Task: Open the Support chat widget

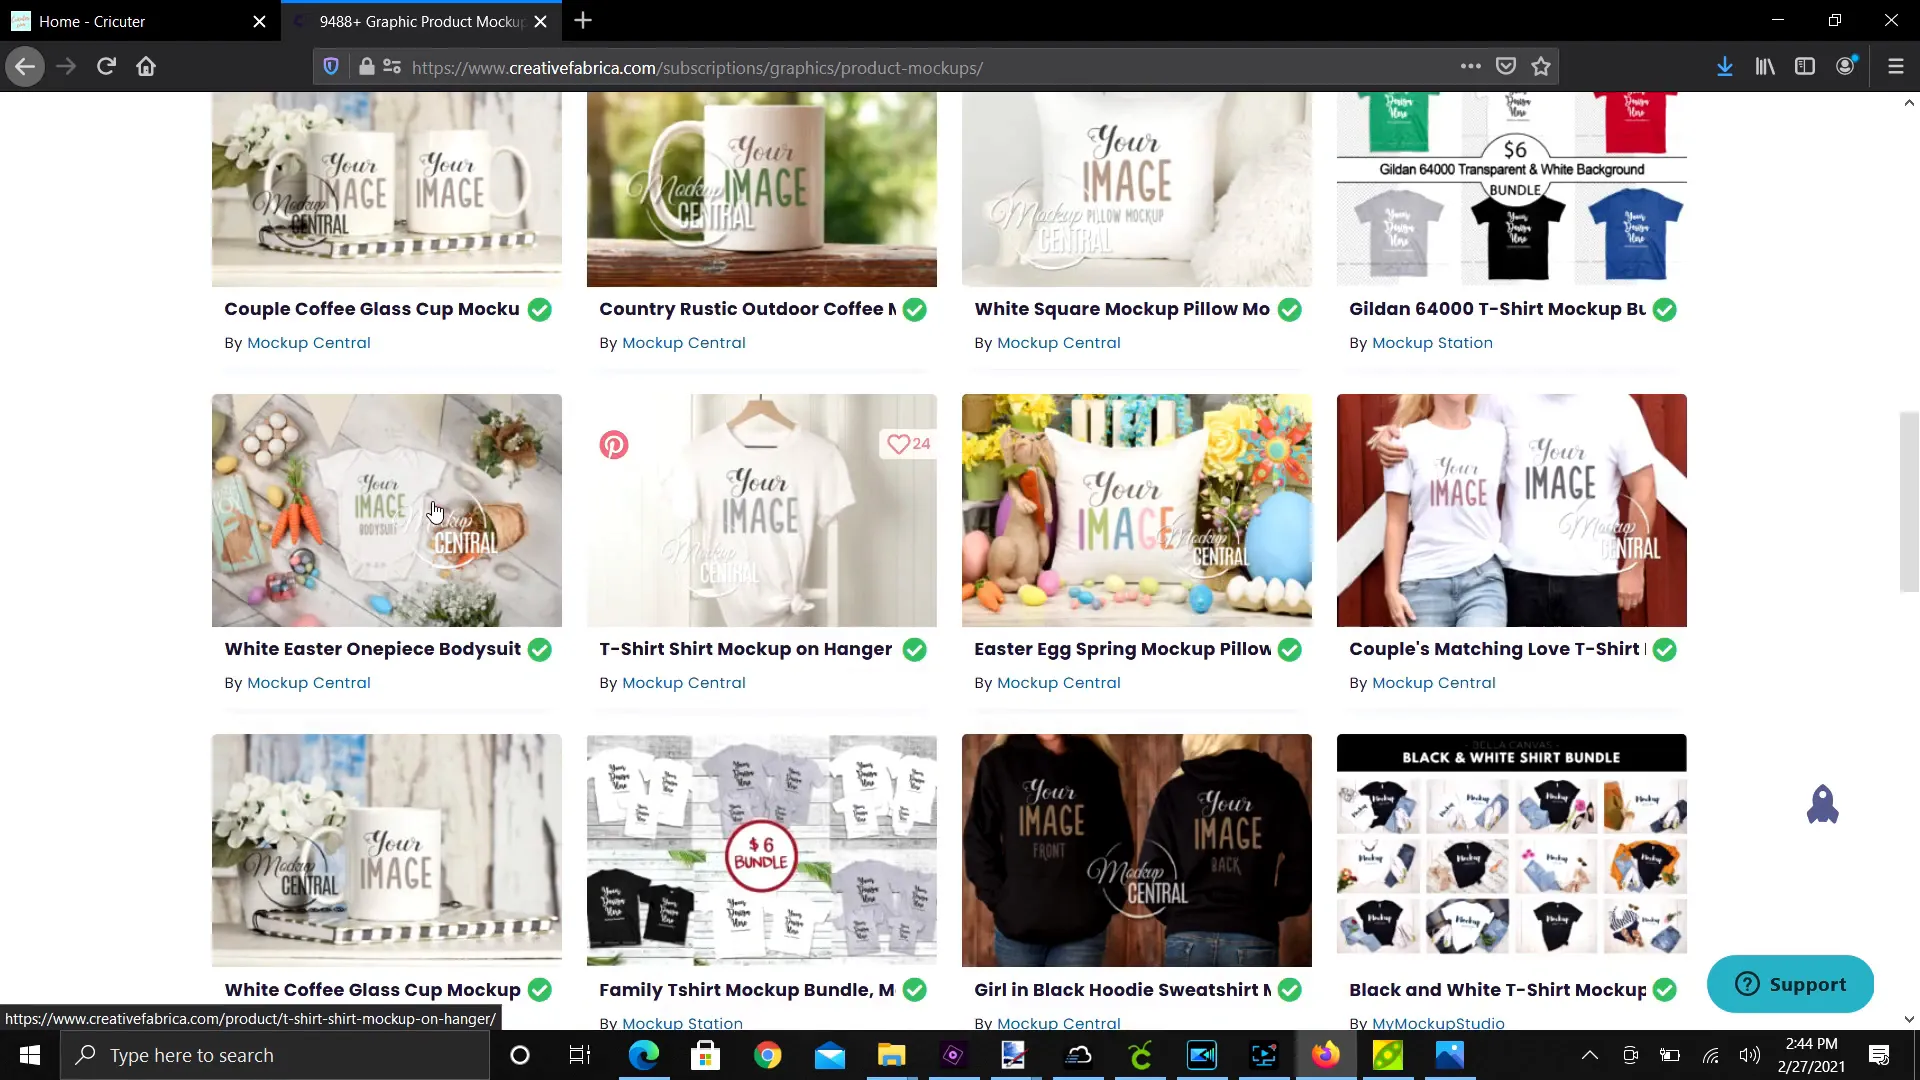Action: tap(1790, 984)
